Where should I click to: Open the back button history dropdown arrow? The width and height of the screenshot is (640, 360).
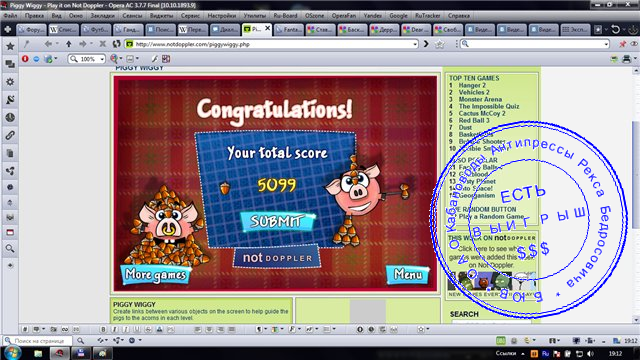point(56,44)
